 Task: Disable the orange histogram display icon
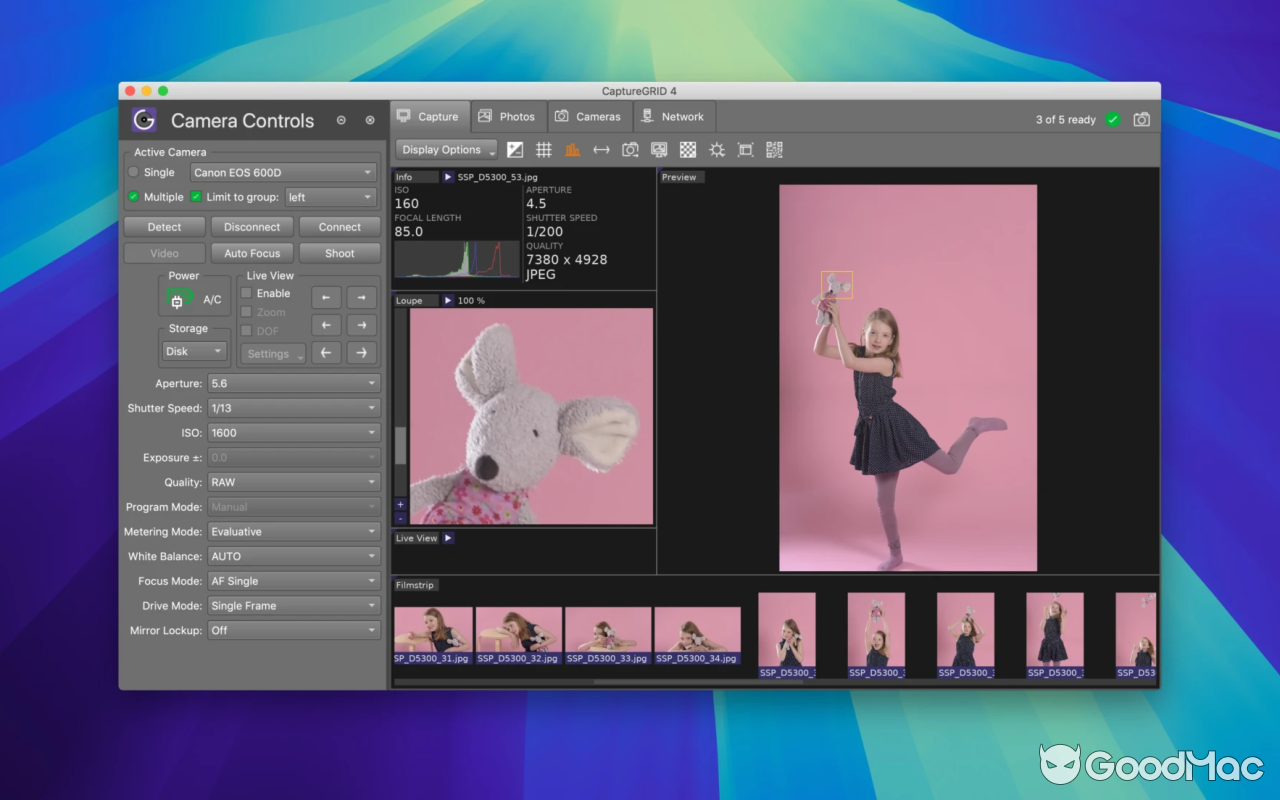click(x=573, y=150)
